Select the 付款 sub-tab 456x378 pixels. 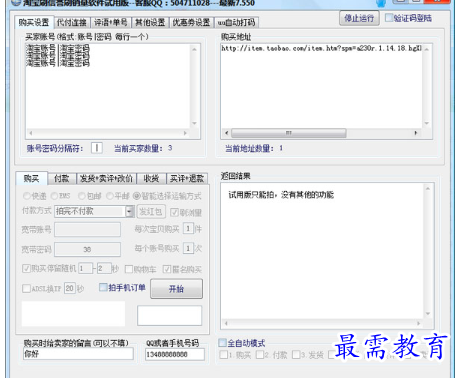coord(62,179)
